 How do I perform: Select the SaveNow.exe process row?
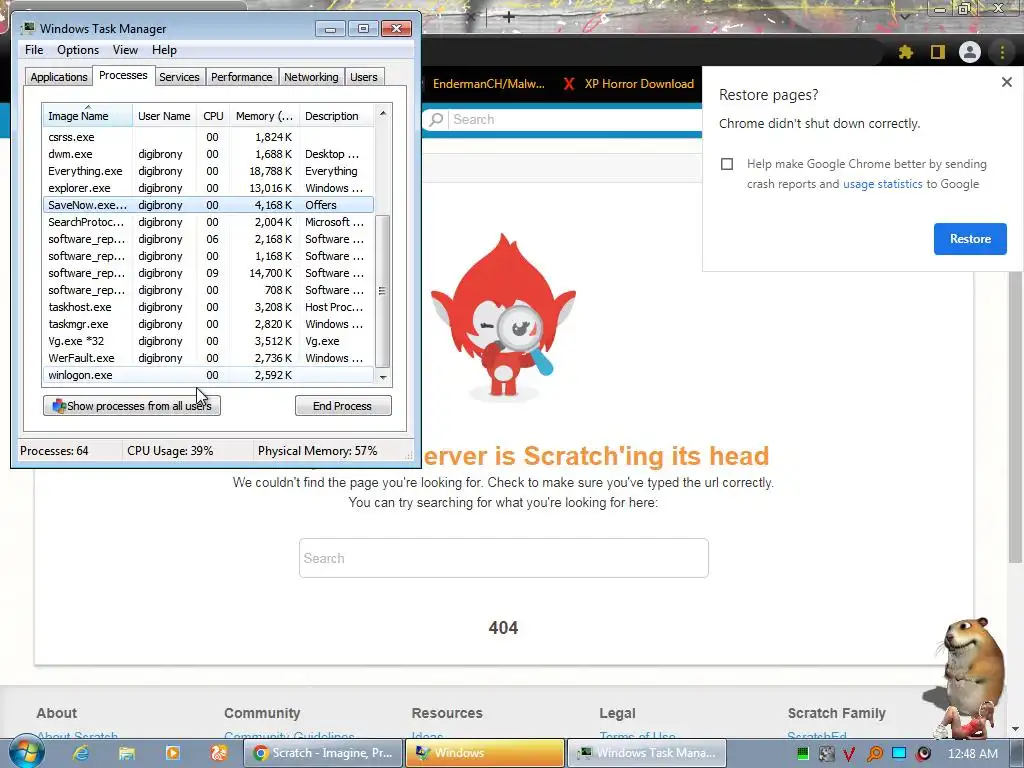click(x=208, y=205)
